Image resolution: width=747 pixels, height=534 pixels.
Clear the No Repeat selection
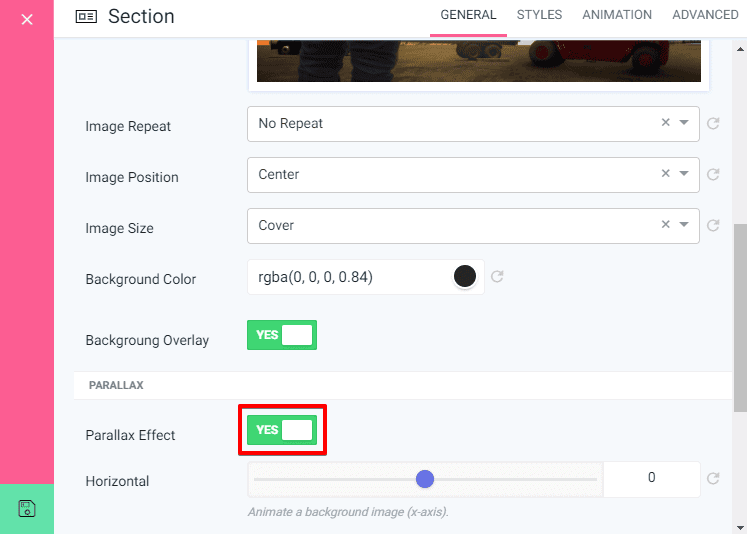(x=665, y=123)
